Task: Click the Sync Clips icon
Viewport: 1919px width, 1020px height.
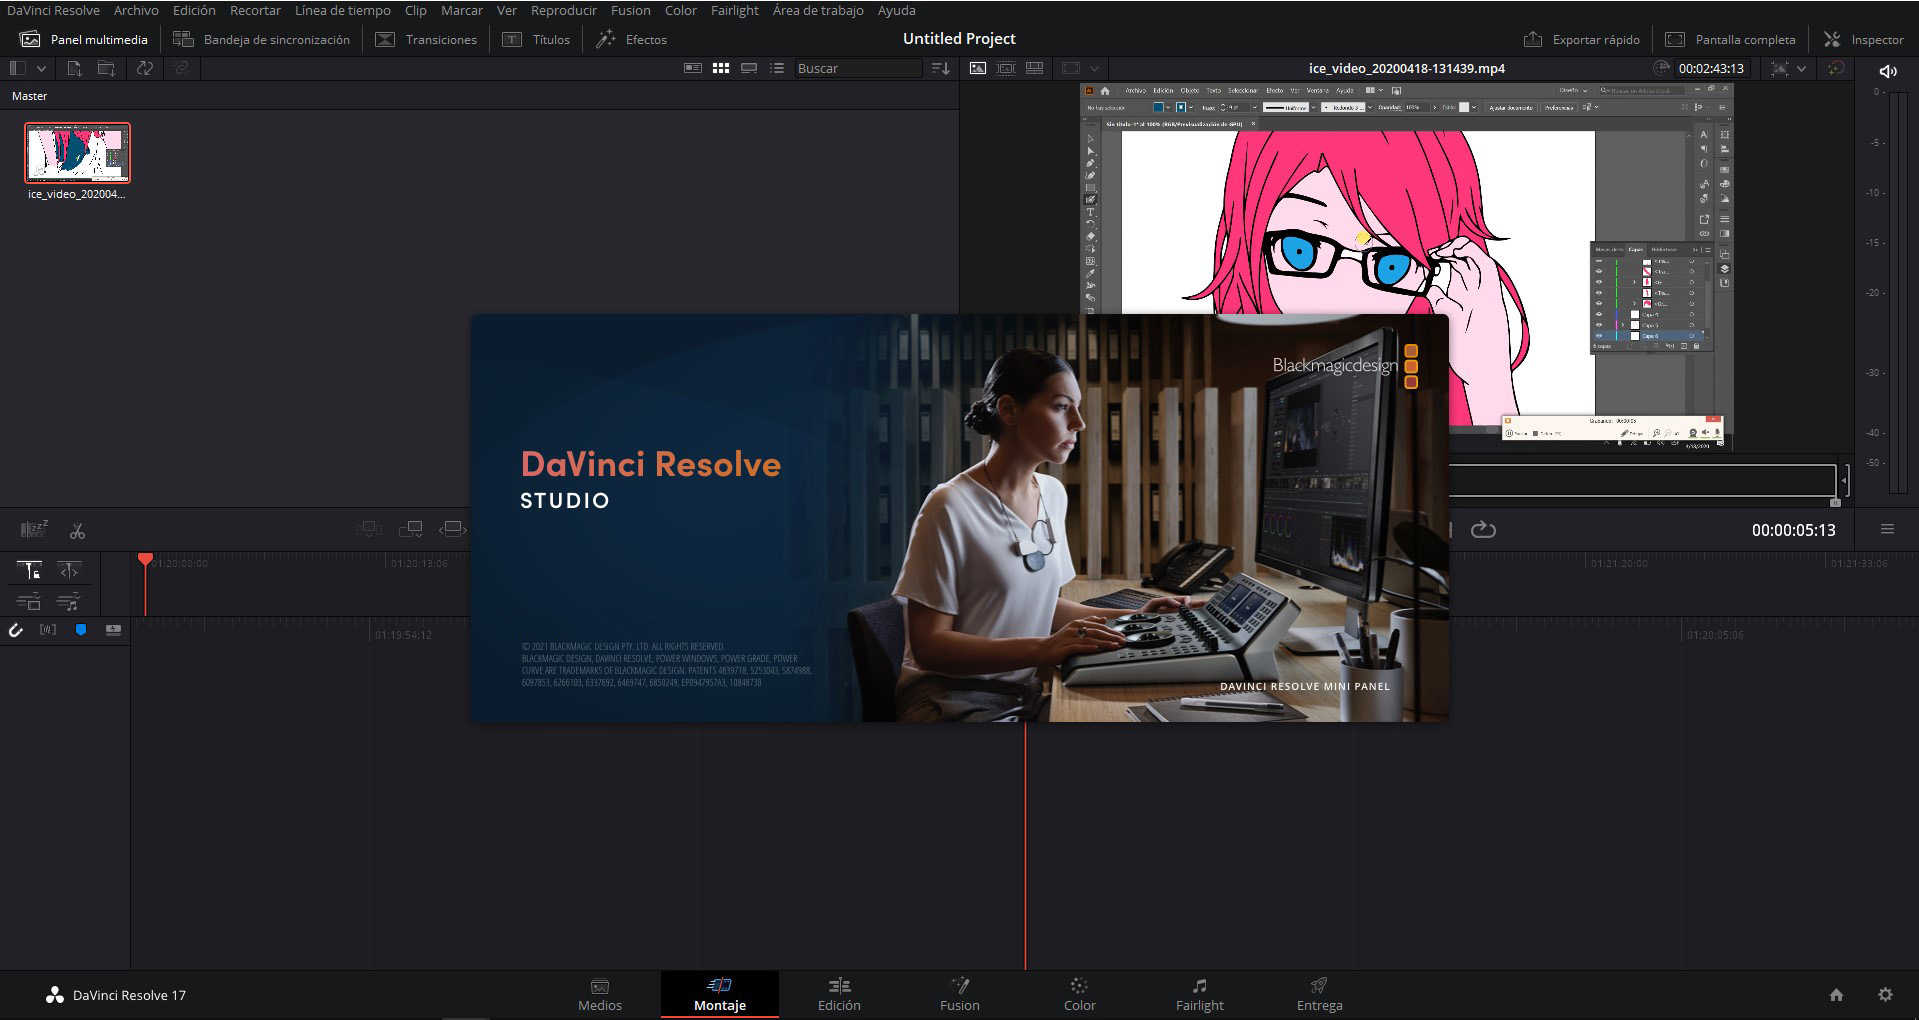Action: [145, 68]
